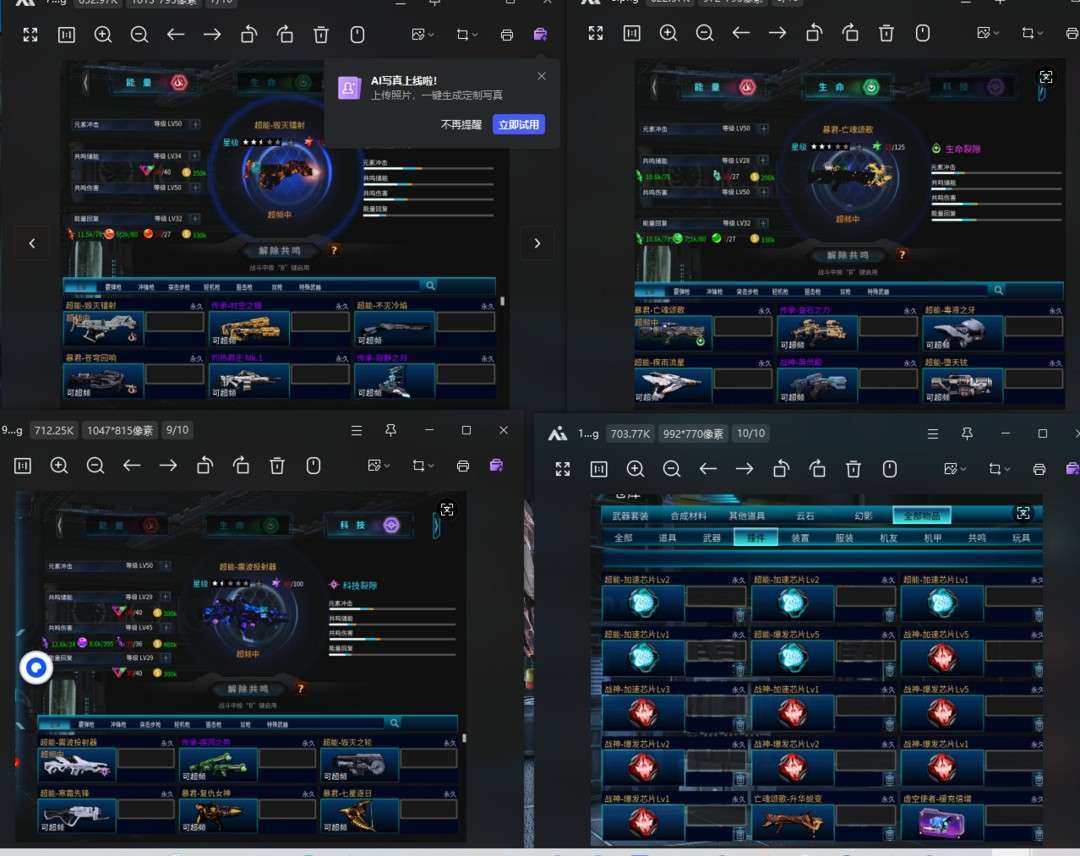Click the 立即试用 button
Image resolution: width=1080 pixels, height=856 pixels.
518,125
